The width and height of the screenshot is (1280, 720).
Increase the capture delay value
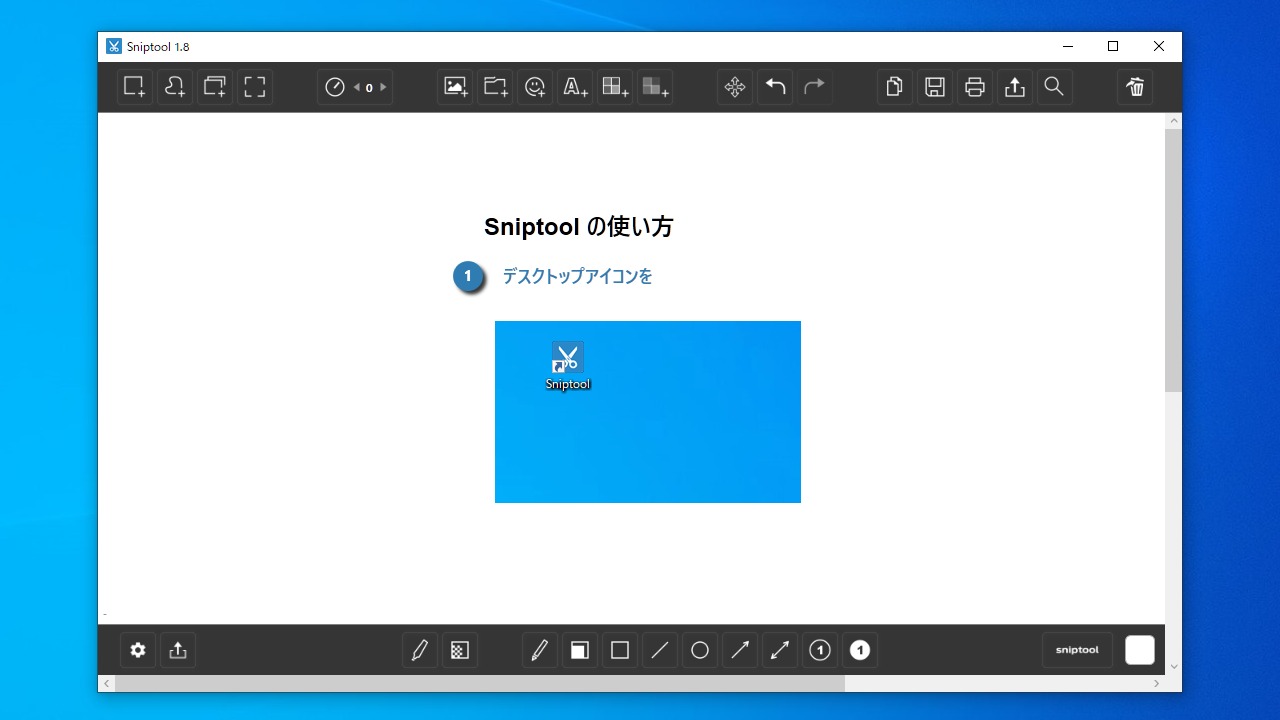click(x=383, y=87)
